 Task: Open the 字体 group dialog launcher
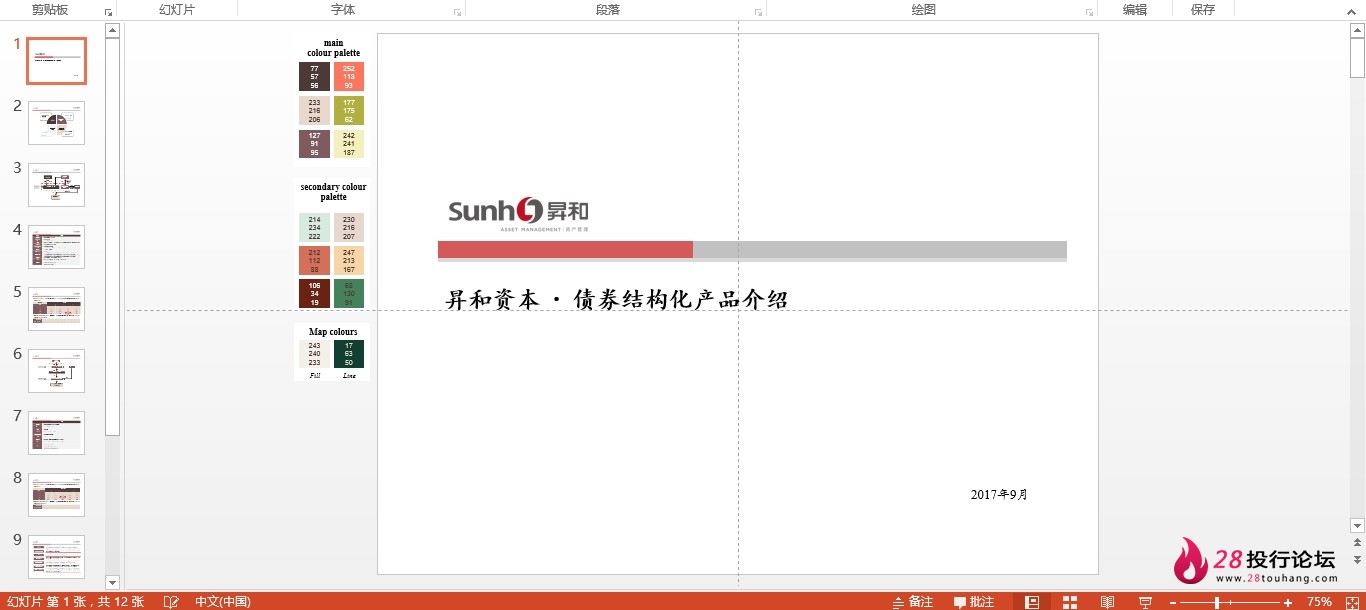[457, 13]
